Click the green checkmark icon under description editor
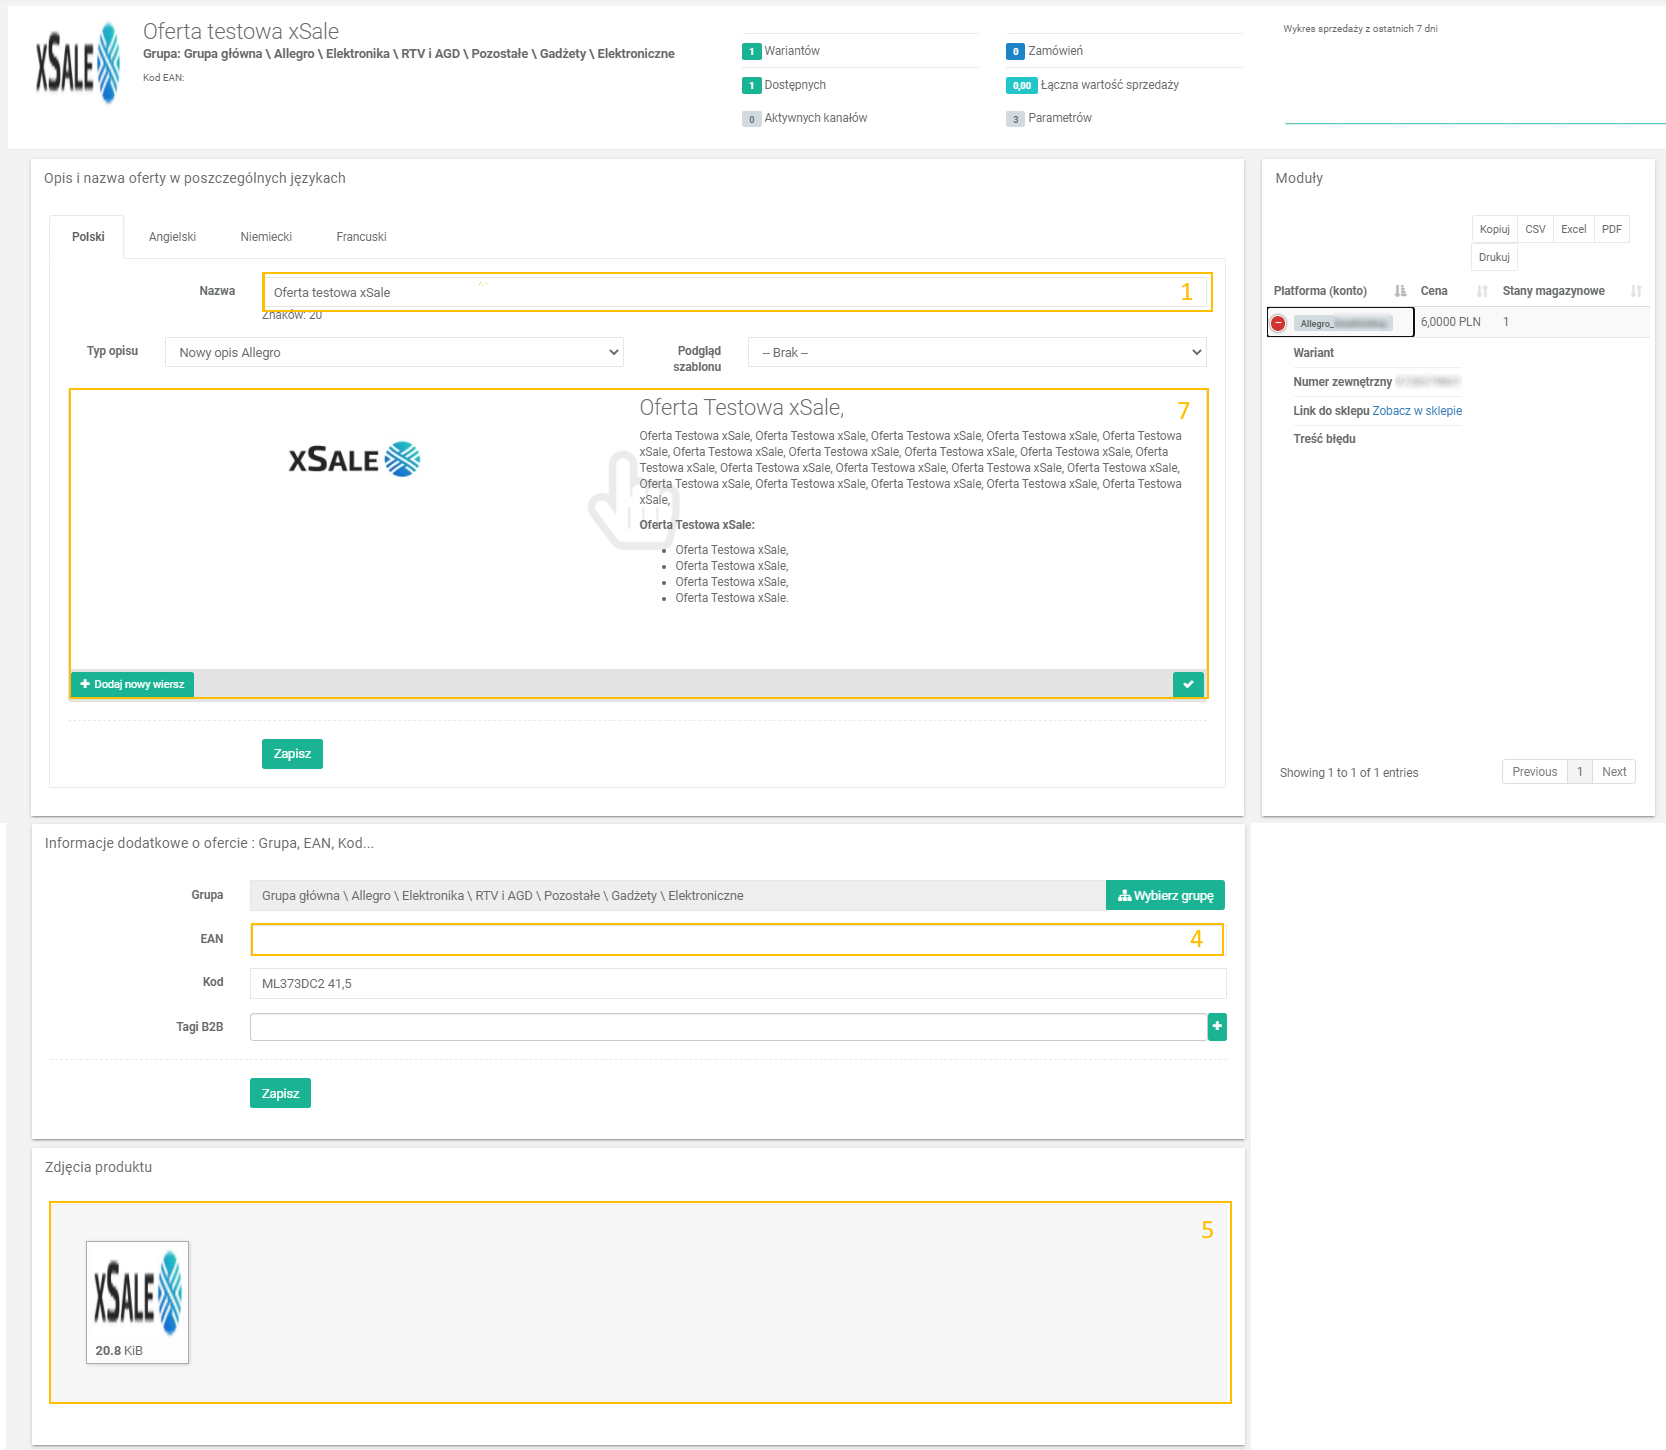Viewport: 1666px width, 1450px height. pyautogui.click(x=1188, y=684)
